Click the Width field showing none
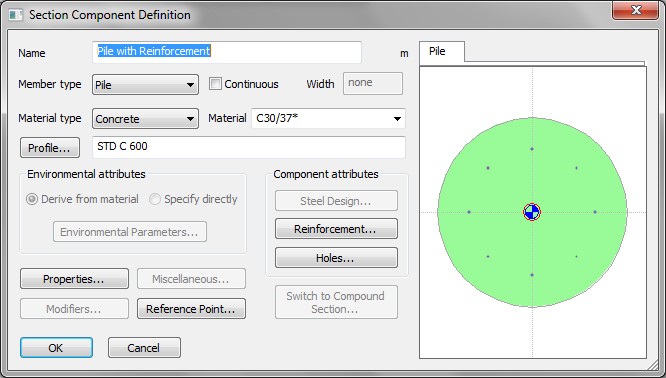 373,83
